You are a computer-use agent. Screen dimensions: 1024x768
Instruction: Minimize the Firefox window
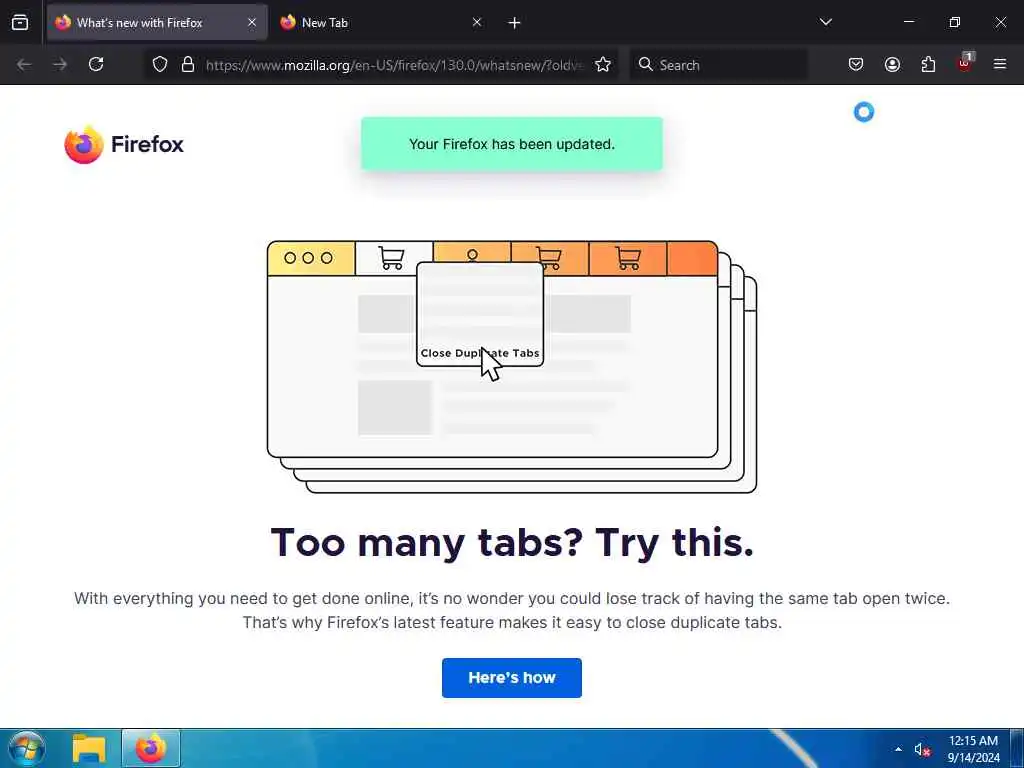point(908,22)
